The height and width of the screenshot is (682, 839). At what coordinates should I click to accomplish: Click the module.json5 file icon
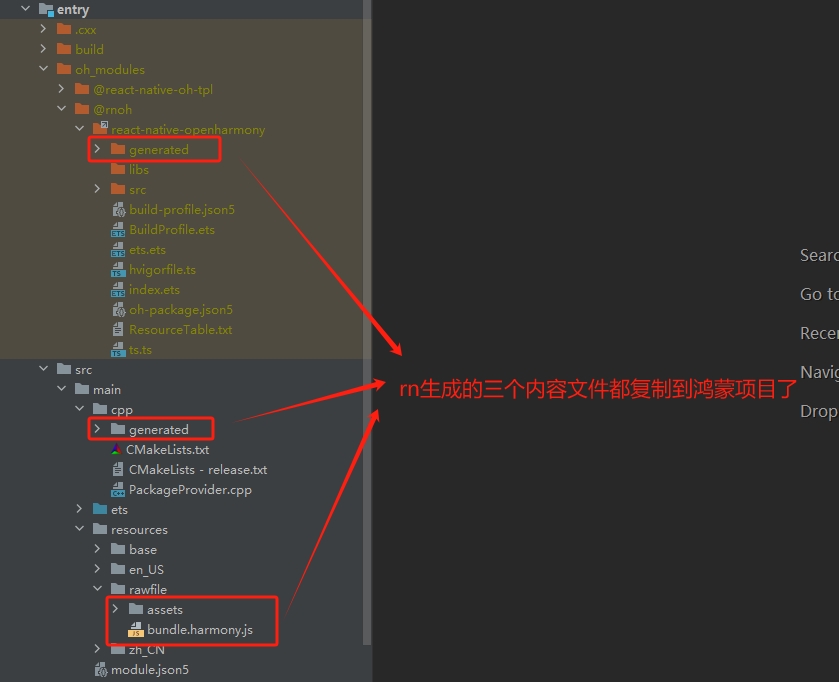pyautogui.click(x=100, y=670)
